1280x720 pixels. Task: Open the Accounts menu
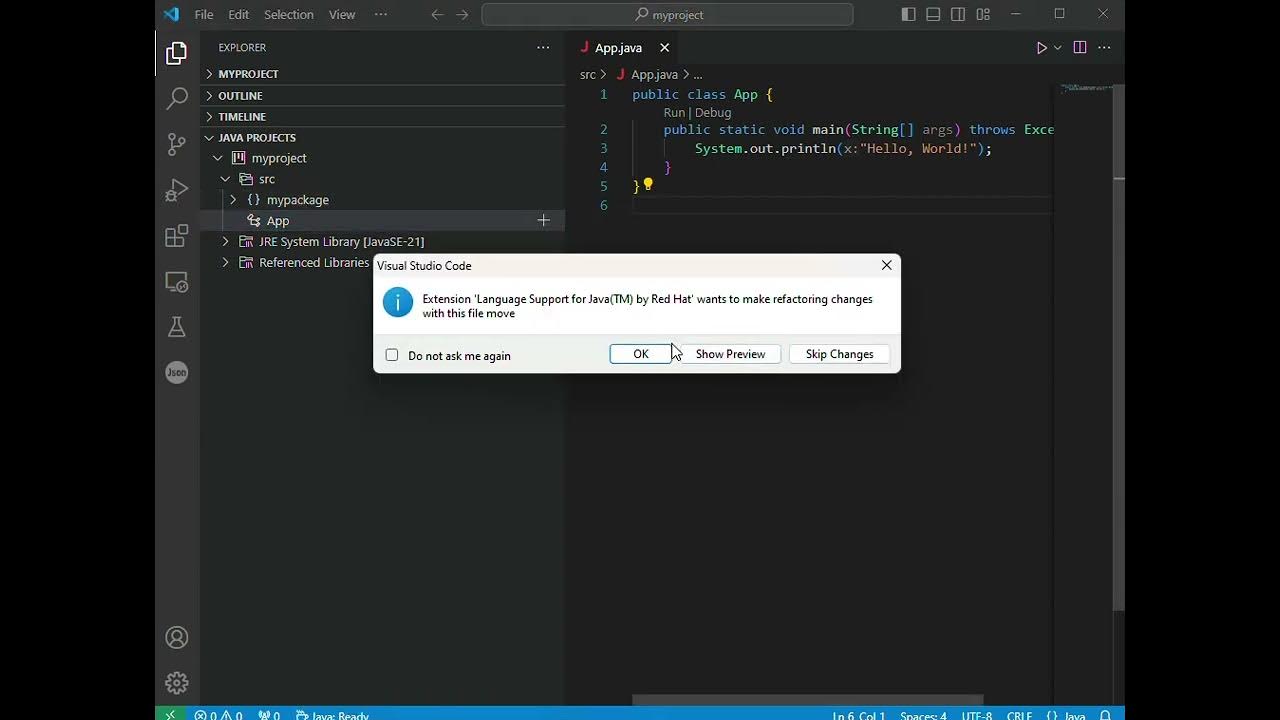click(x=177, y=638)
